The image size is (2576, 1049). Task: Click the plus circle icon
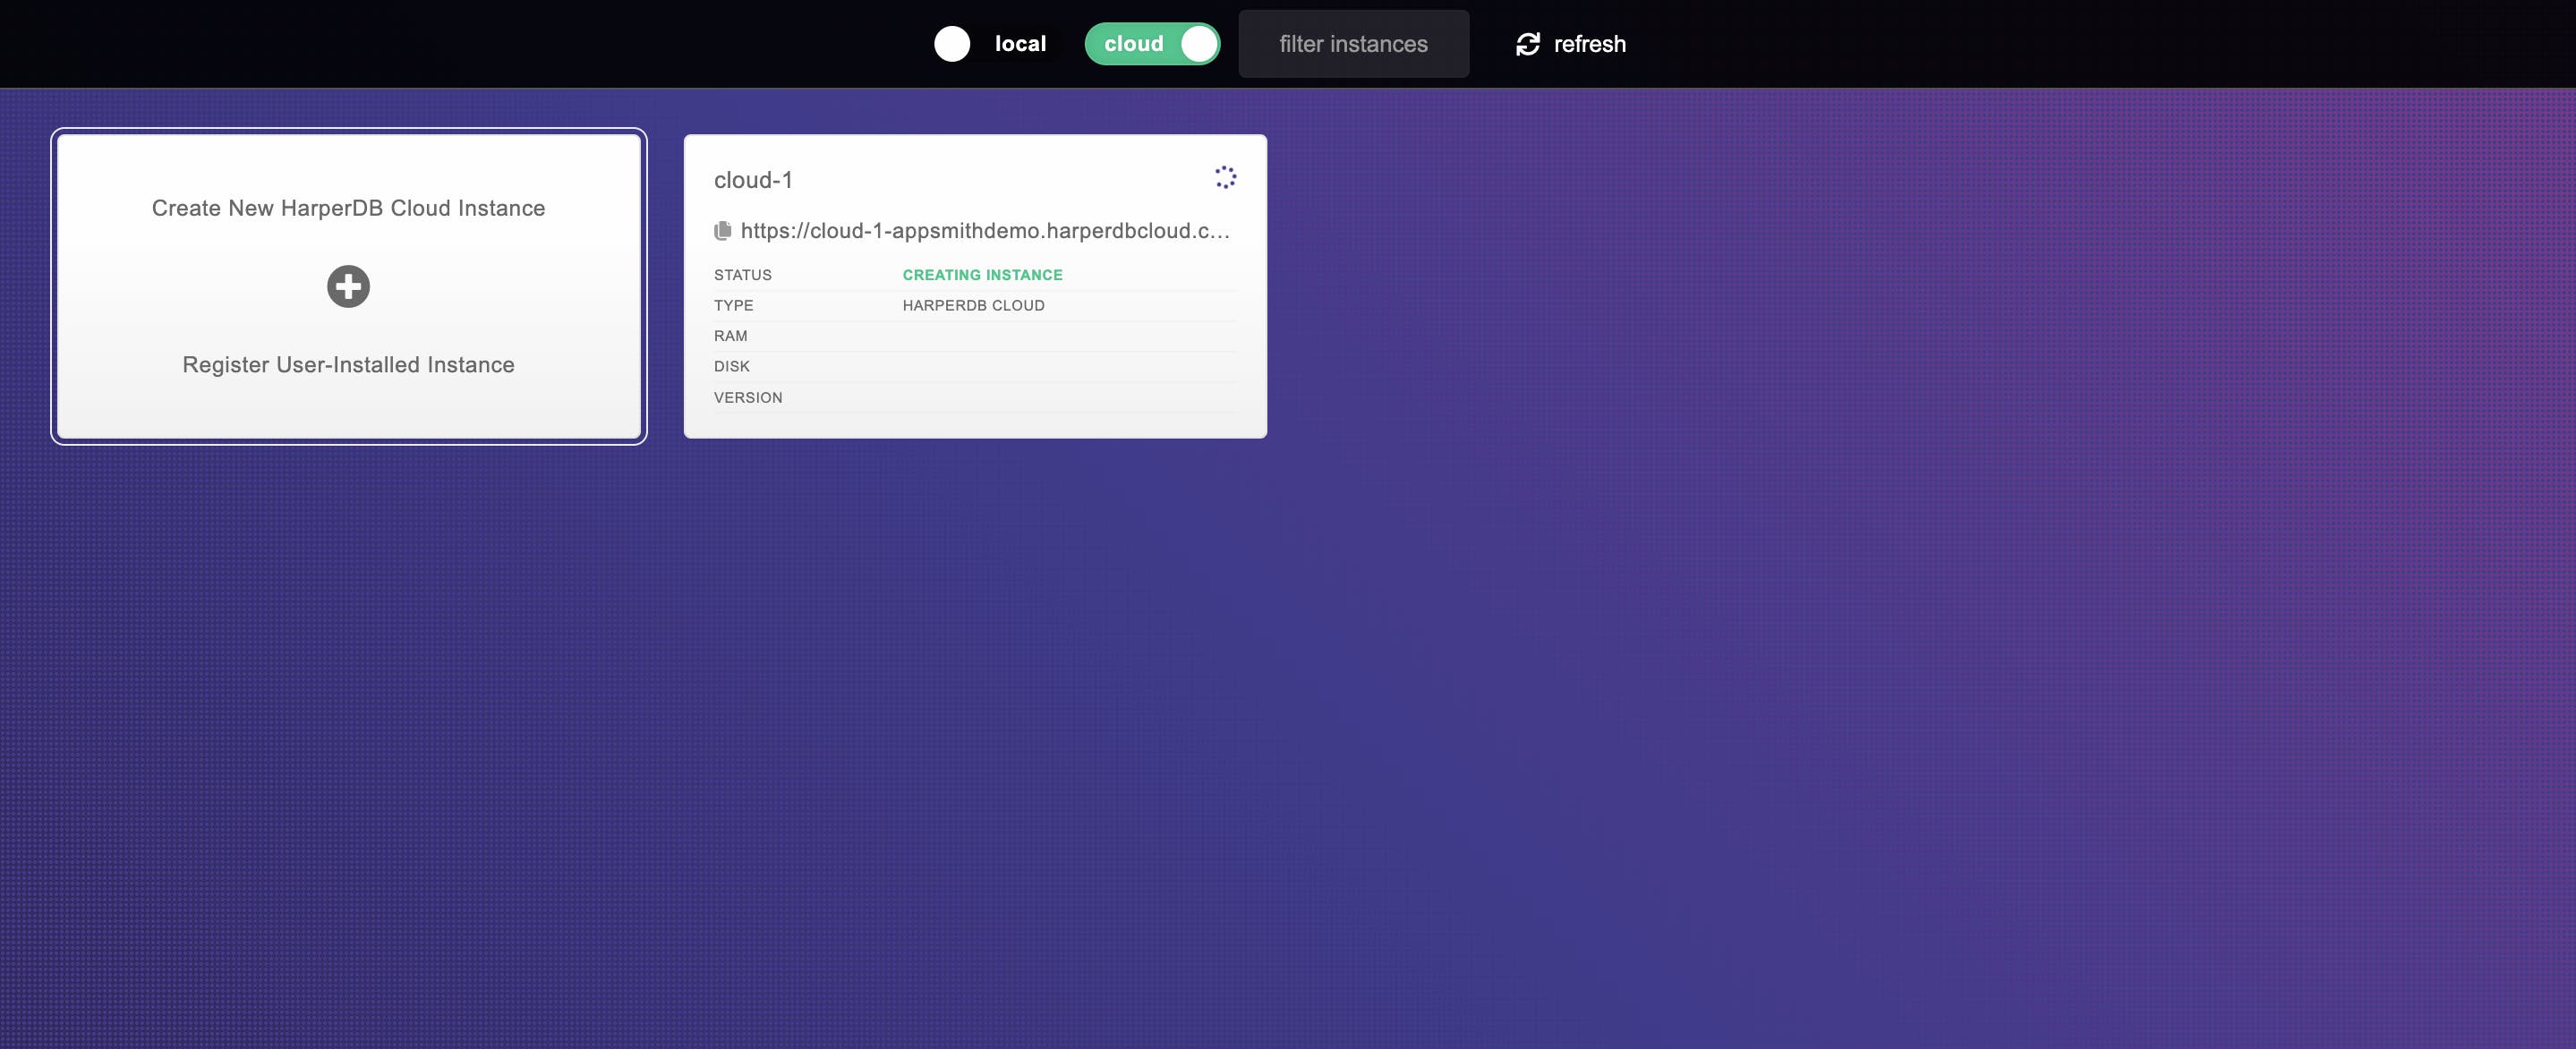tap(348, 287)
